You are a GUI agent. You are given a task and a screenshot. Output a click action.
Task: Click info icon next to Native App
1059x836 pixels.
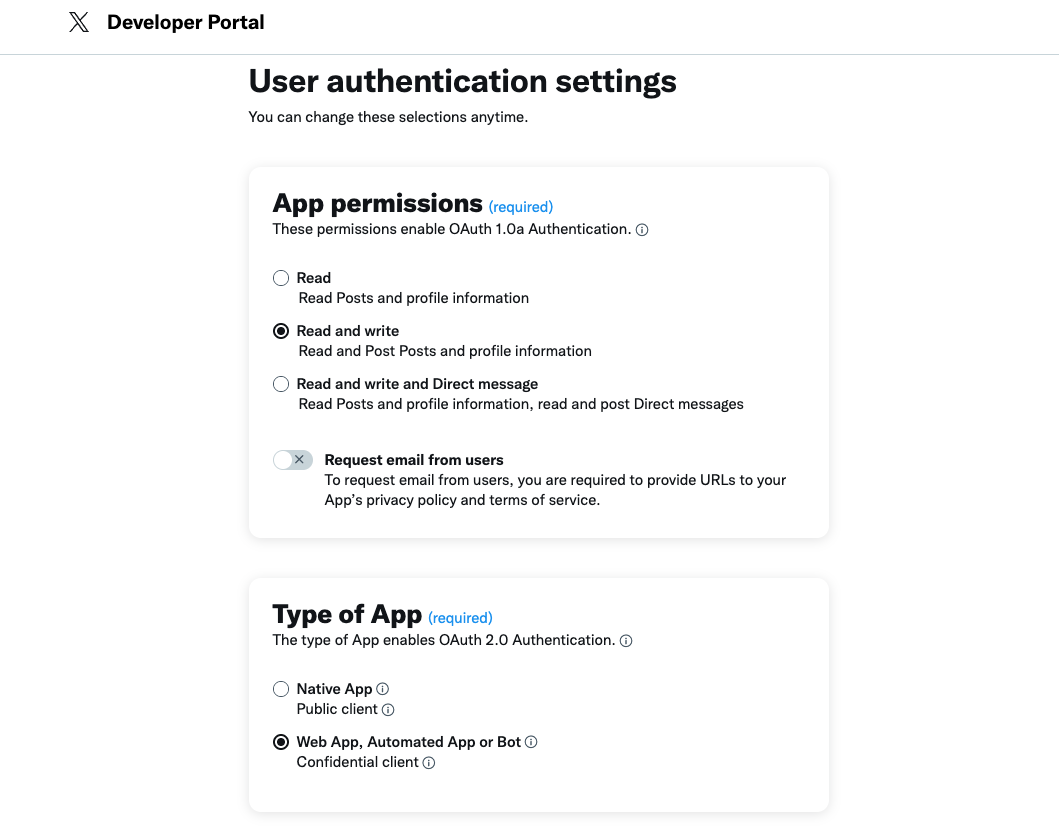pos(382,689)
